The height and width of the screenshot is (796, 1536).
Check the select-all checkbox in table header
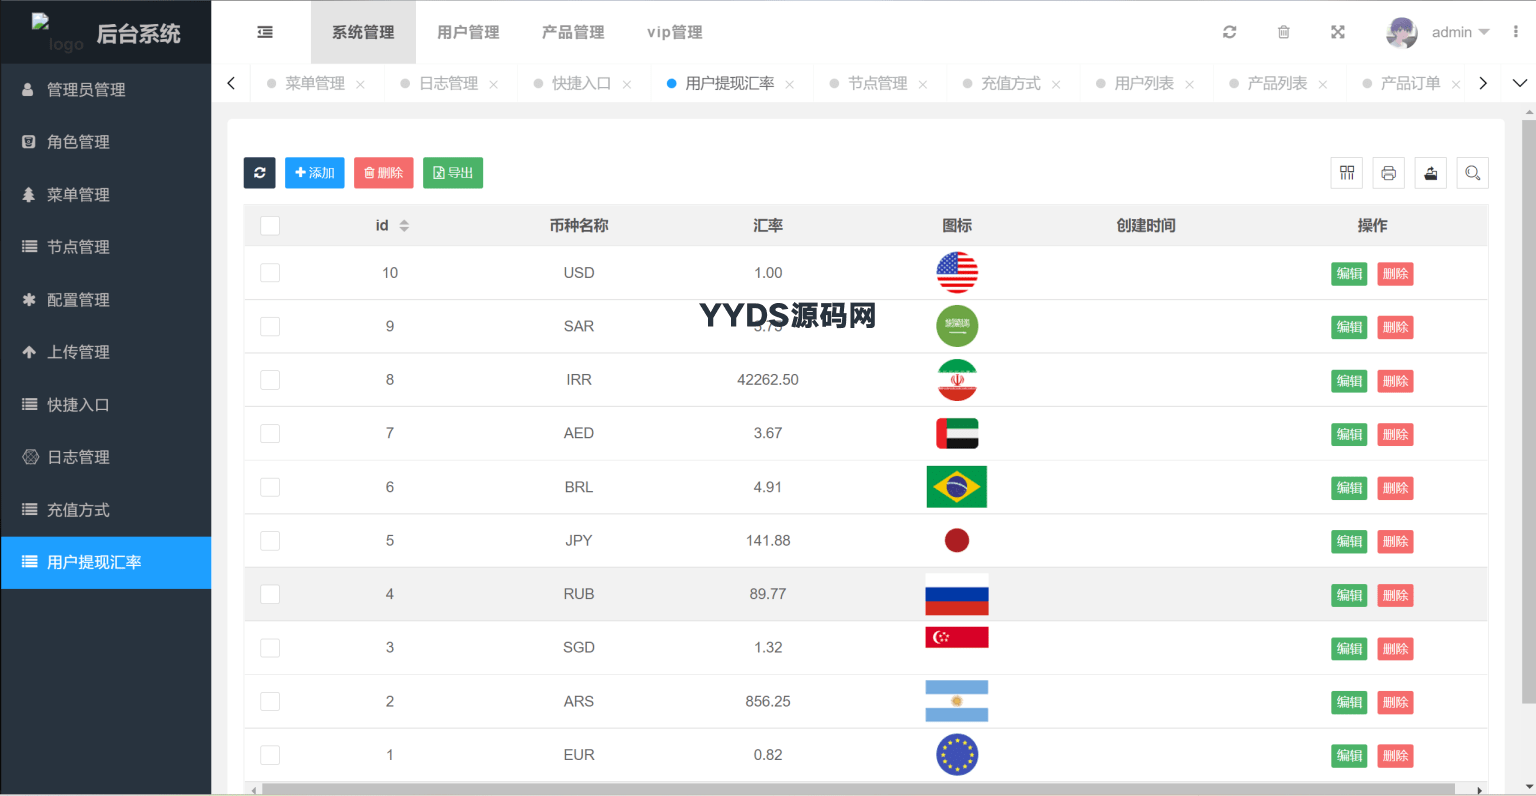tap(270, 226)
